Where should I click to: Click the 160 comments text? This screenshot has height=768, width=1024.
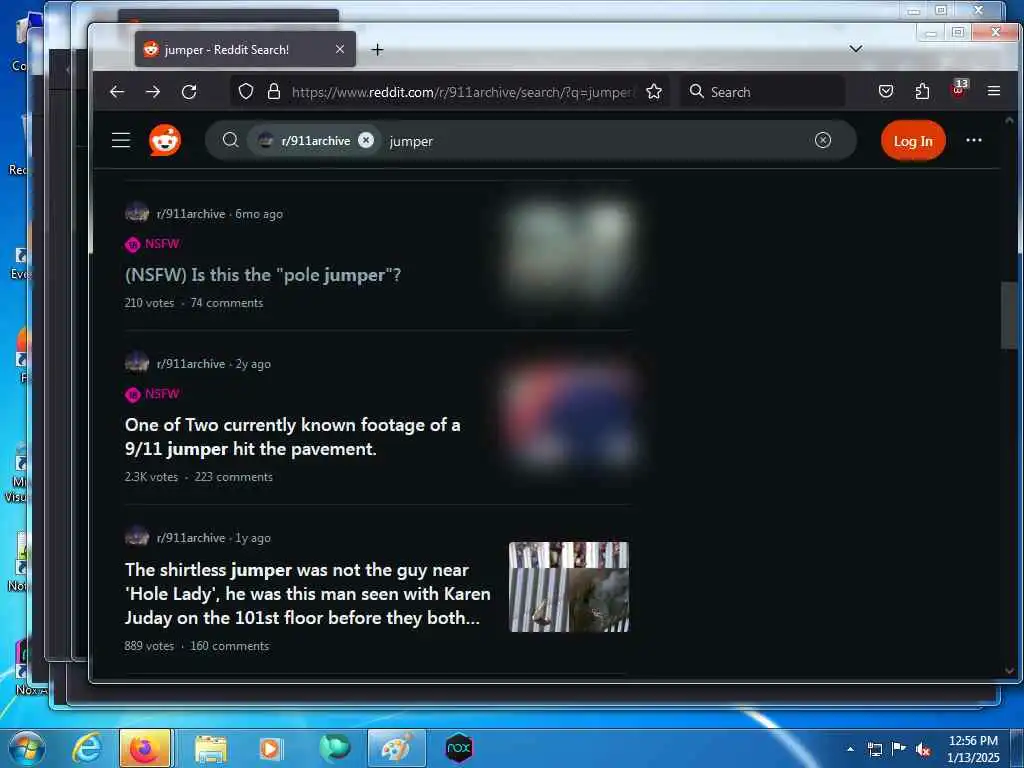[229, 646]
